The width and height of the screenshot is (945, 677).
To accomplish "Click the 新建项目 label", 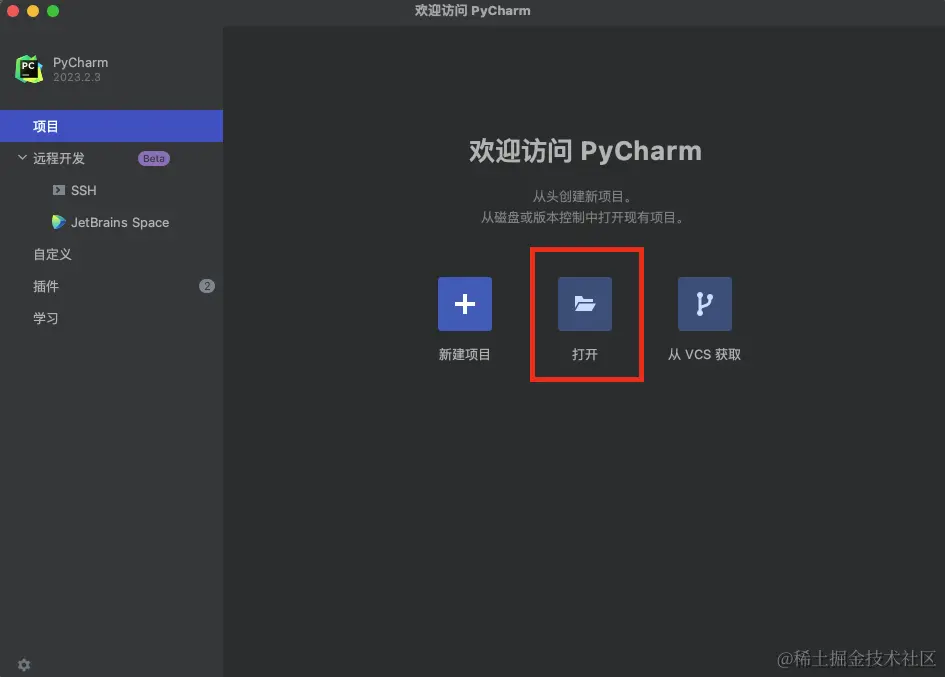I will tap(465, 354).
